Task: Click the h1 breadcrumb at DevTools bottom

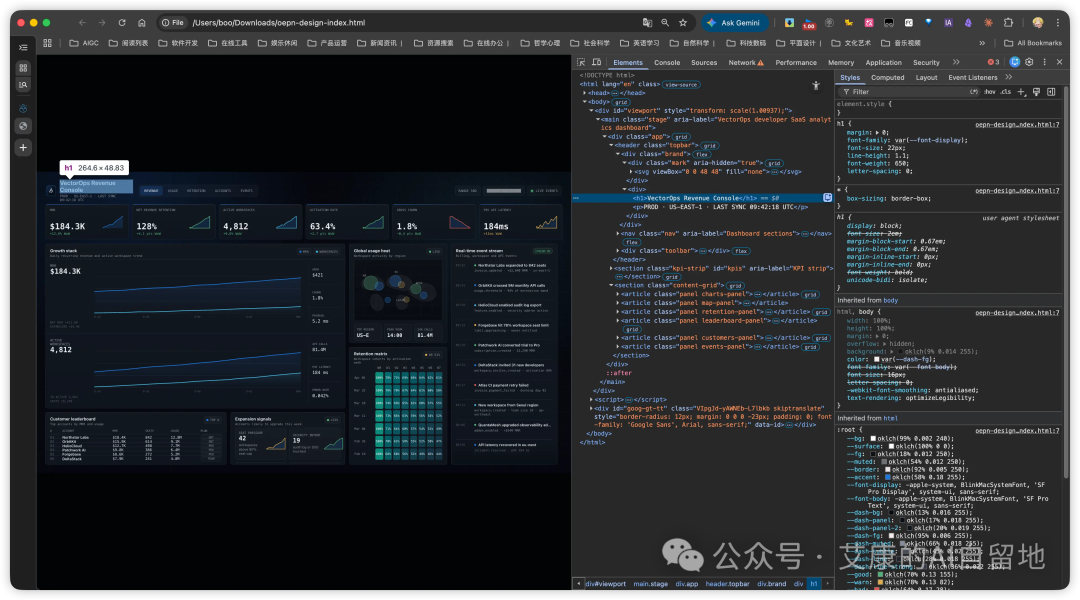Action: 813,583
